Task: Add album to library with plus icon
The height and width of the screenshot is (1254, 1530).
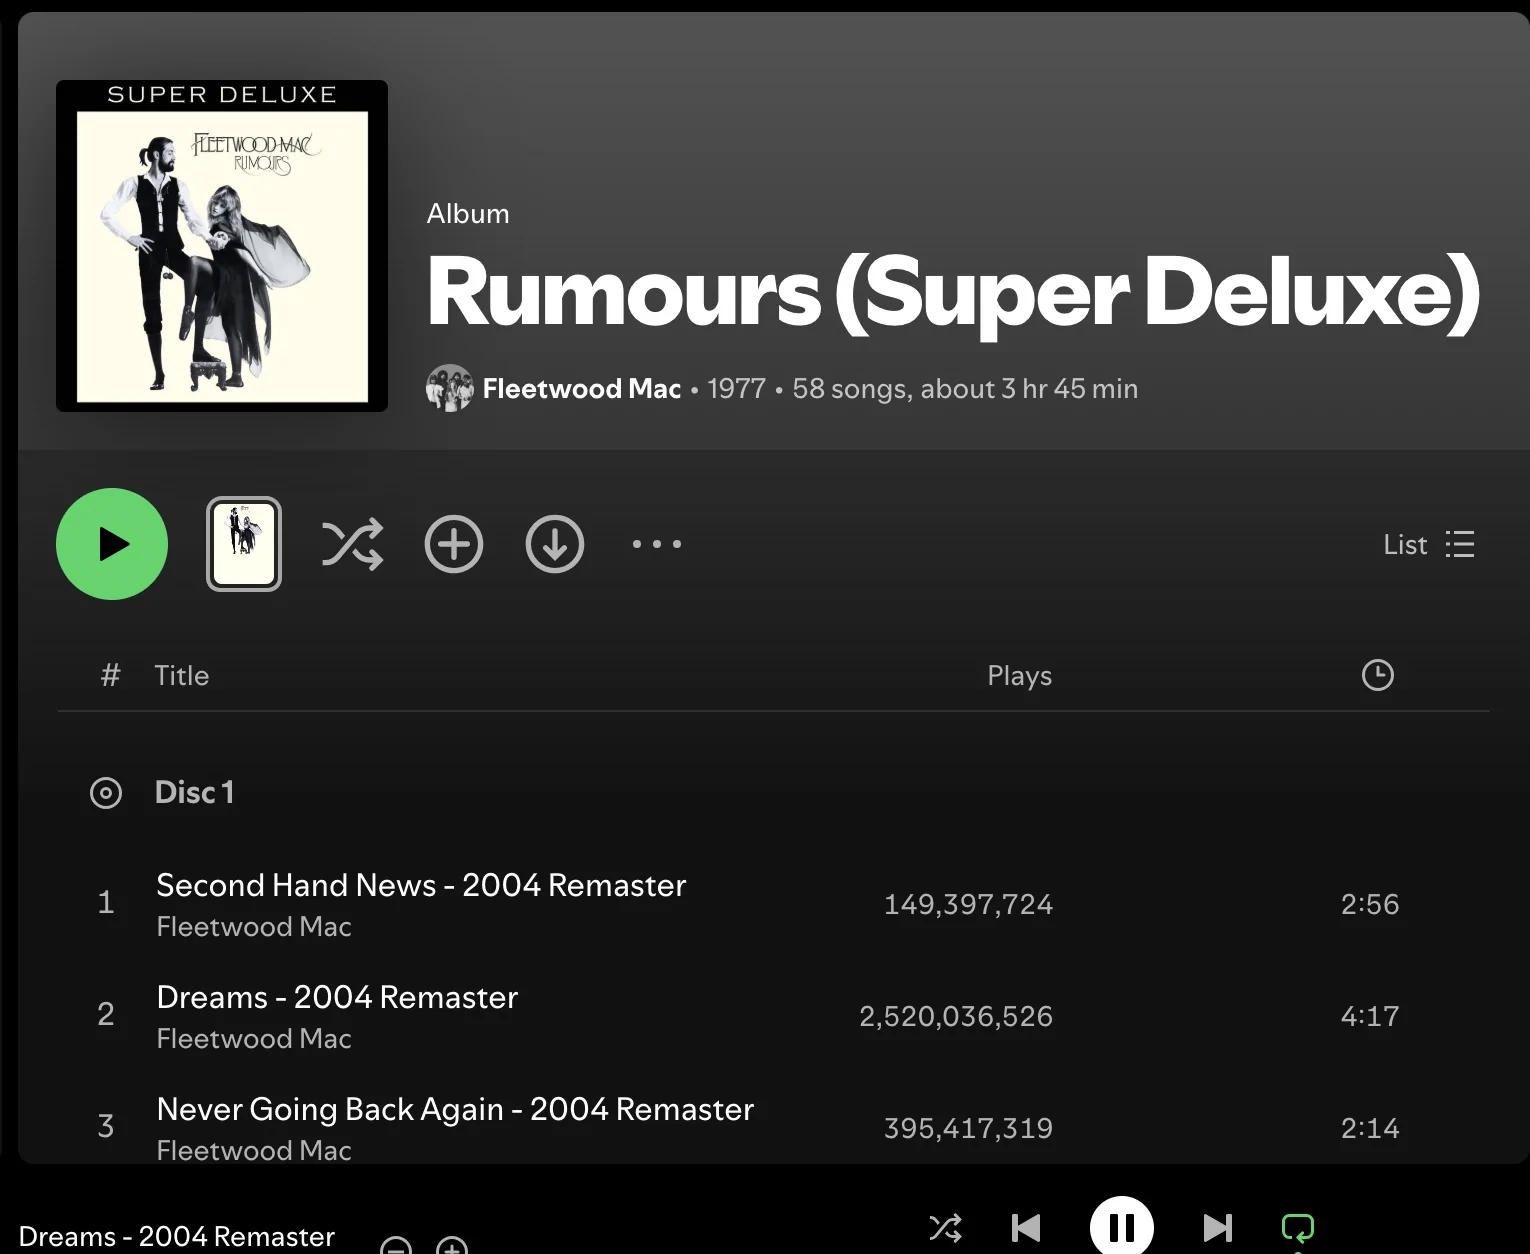Action: point(454,544)
